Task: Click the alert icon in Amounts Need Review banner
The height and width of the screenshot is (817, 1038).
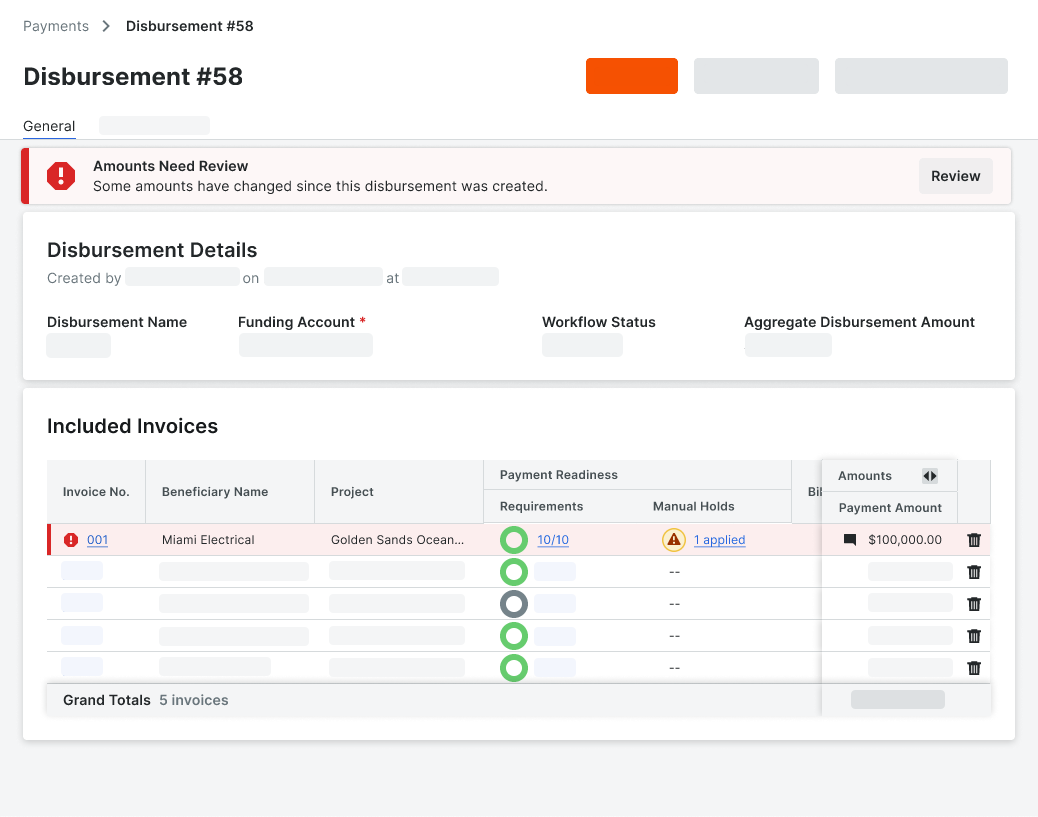Action: pos(60,176)
